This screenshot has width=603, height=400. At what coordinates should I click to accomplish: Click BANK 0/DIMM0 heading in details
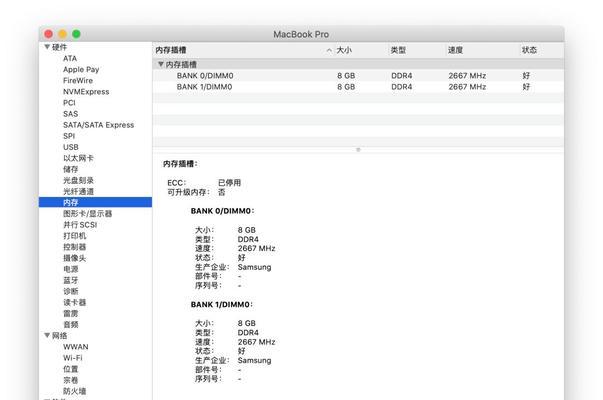(222, 211)
